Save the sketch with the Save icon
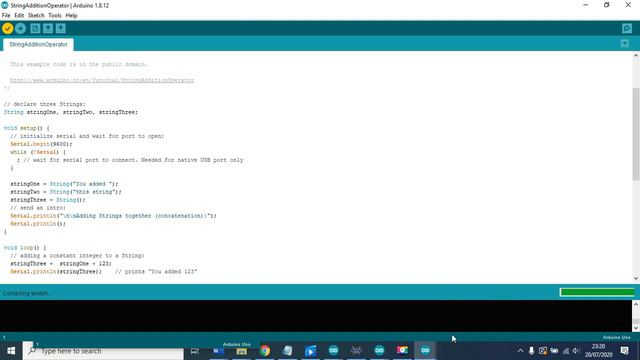The height and width of the screenshot is (360, 640). 61,29
